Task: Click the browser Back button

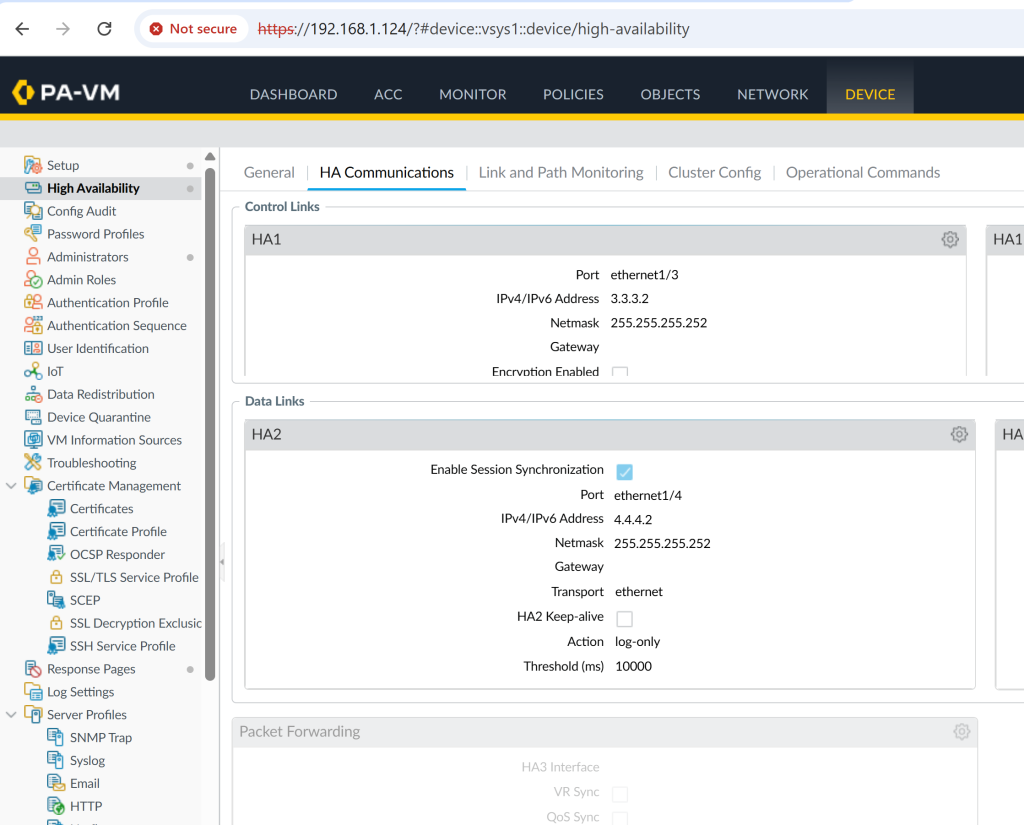Action: click(x=22, y=29)
